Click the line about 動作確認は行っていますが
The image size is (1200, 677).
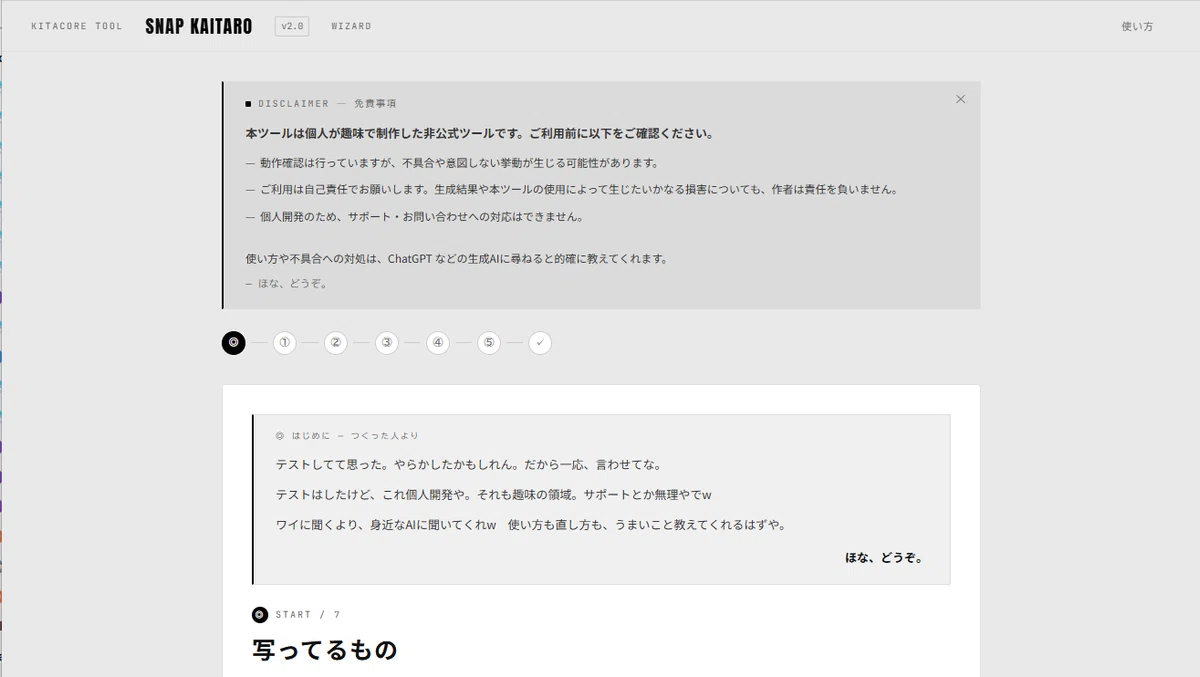point(452,163)
